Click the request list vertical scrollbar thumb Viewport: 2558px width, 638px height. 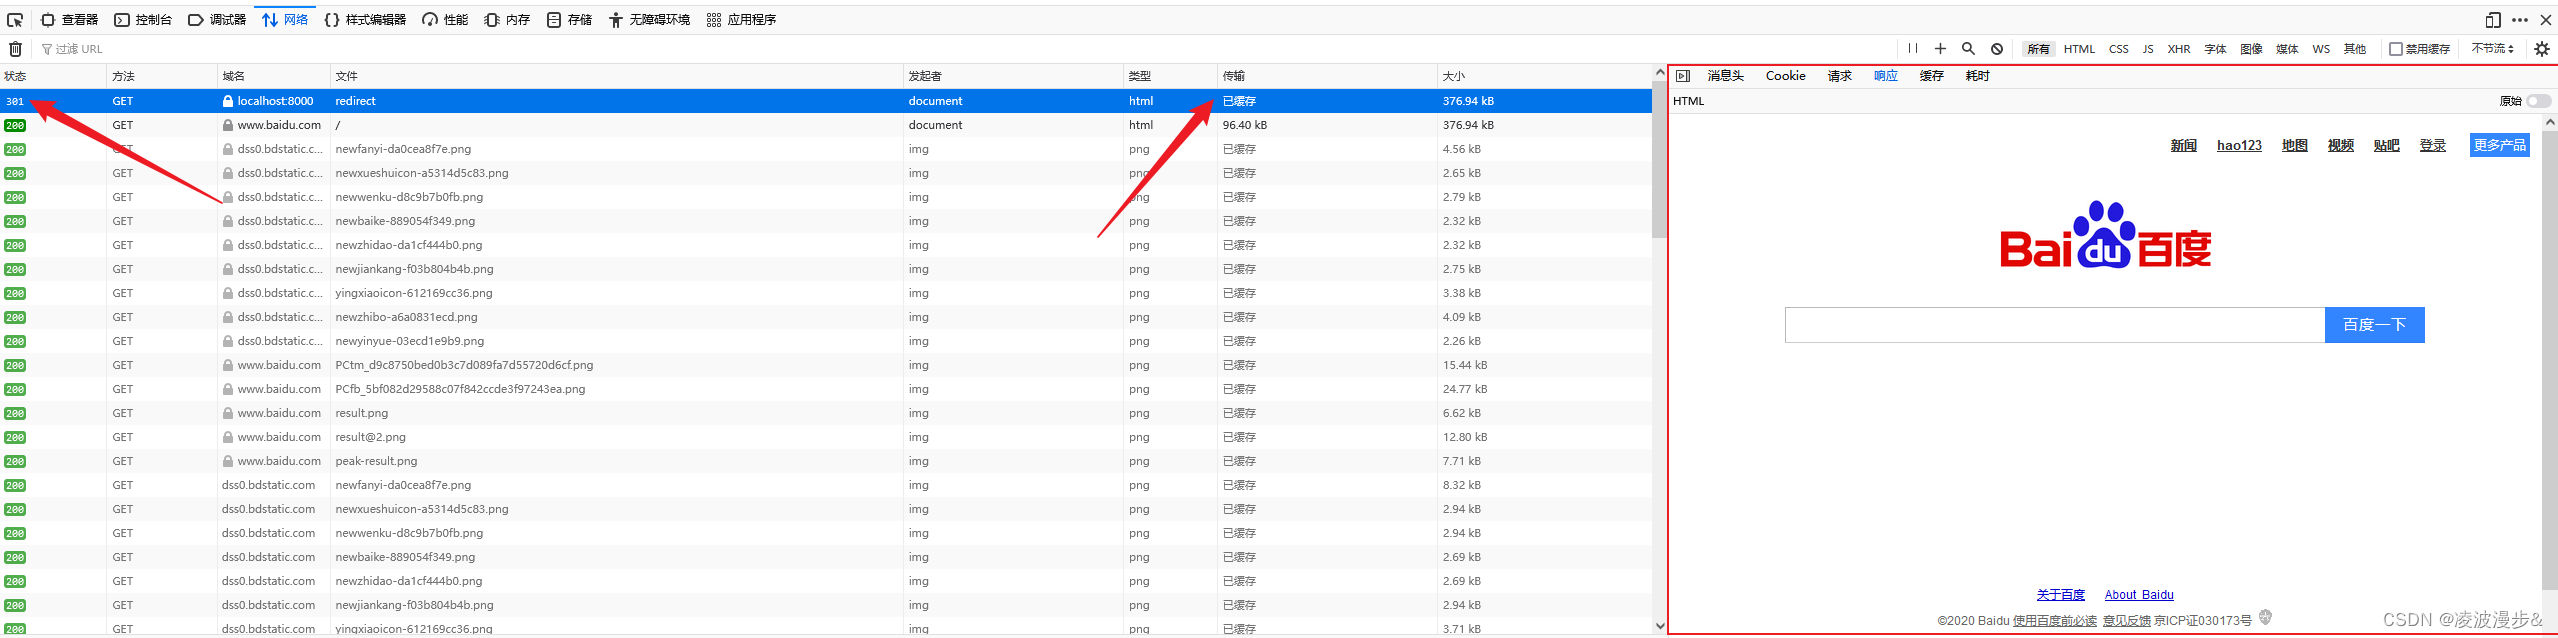click(x=1659, y=160)
